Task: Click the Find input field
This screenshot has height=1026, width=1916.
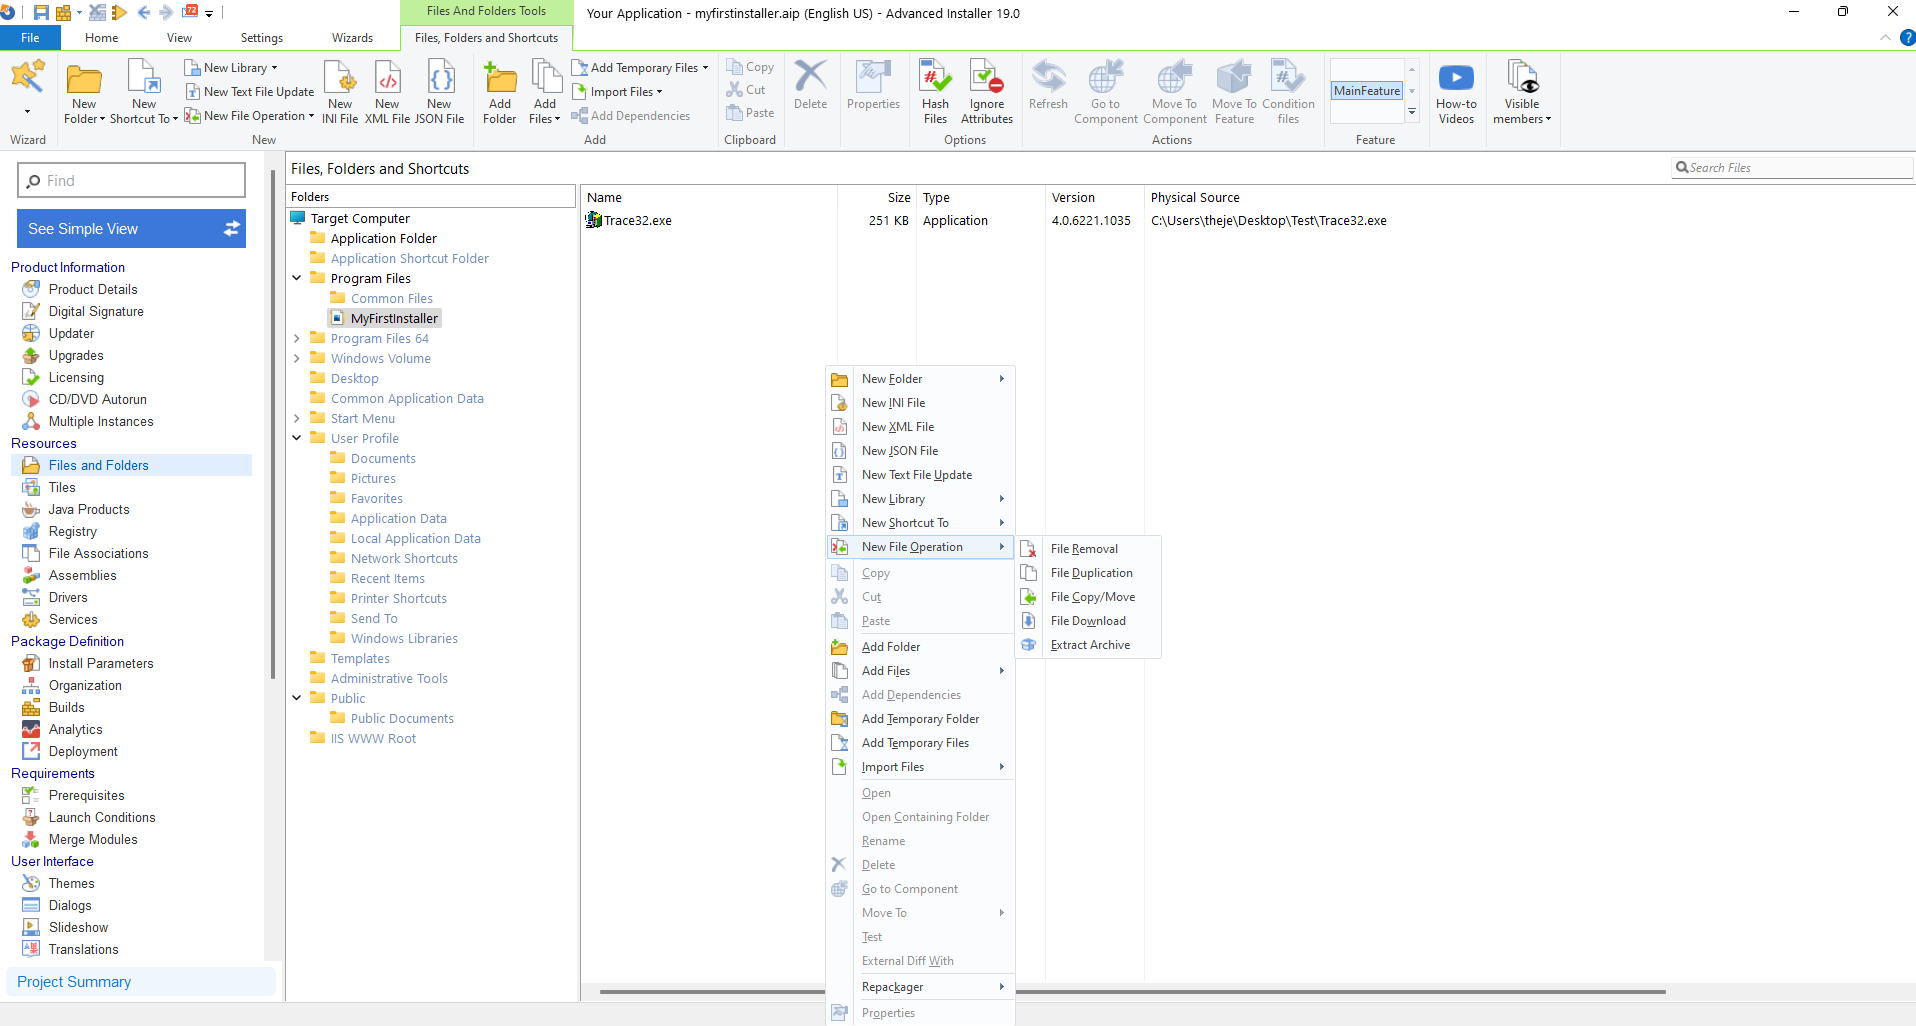Action: [x=131, y=180]
